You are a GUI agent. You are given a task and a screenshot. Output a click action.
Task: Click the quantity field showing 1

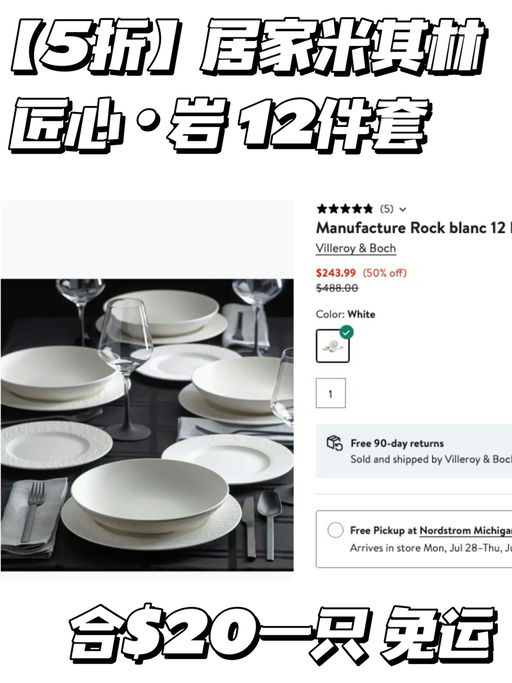click(331, 393)
